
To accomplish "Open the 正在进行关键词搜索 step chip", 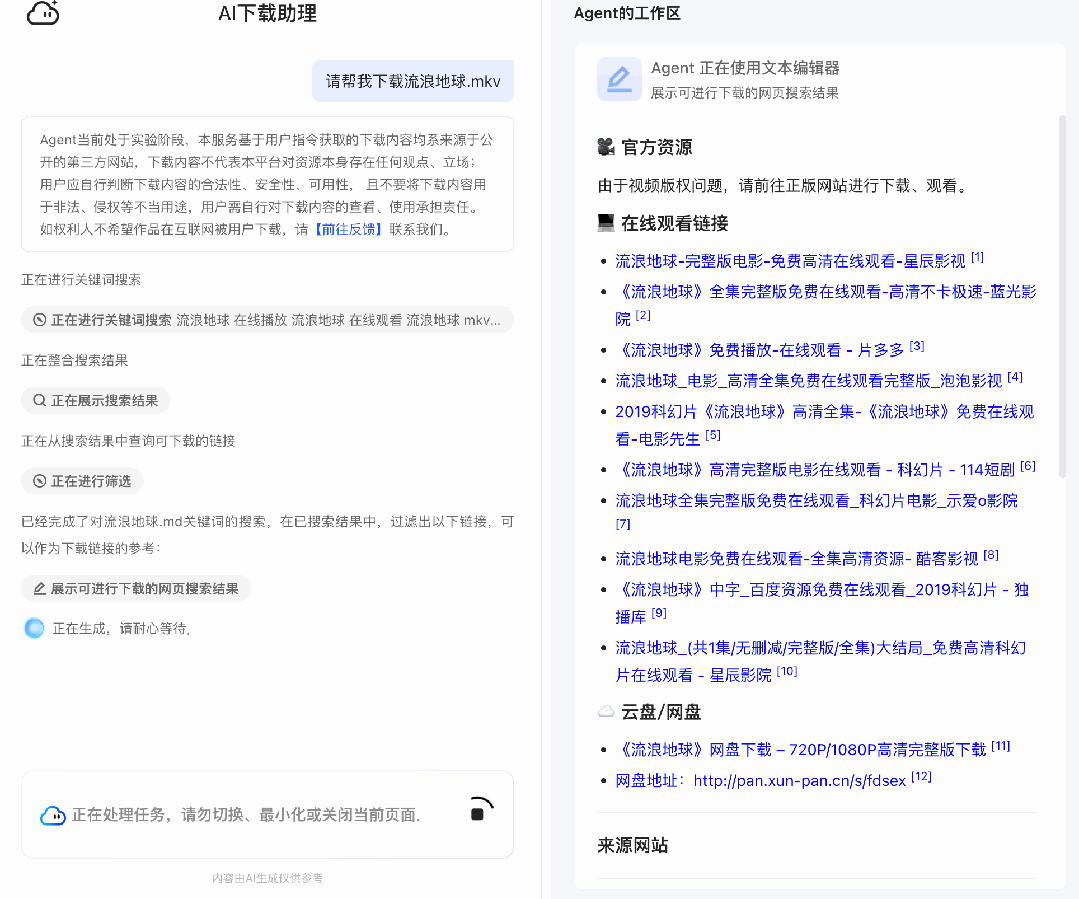I will (267, 320).
